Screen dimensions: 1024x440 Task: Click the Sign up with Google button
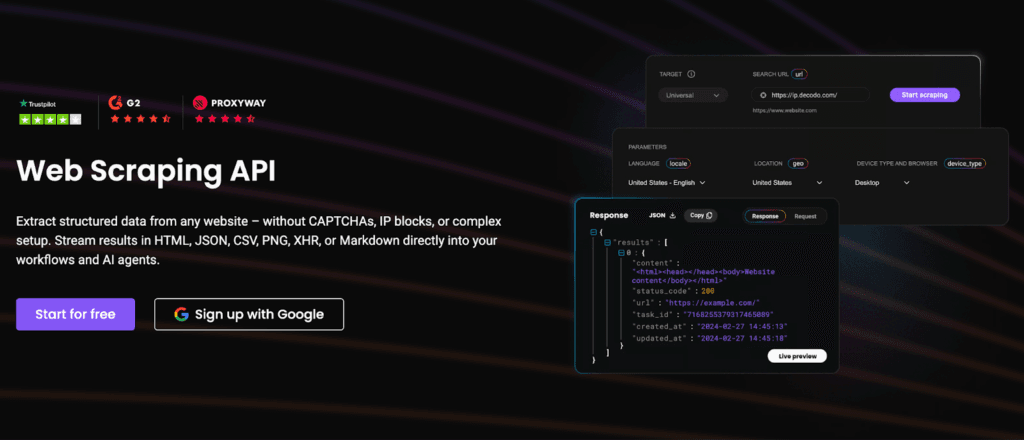249,314
